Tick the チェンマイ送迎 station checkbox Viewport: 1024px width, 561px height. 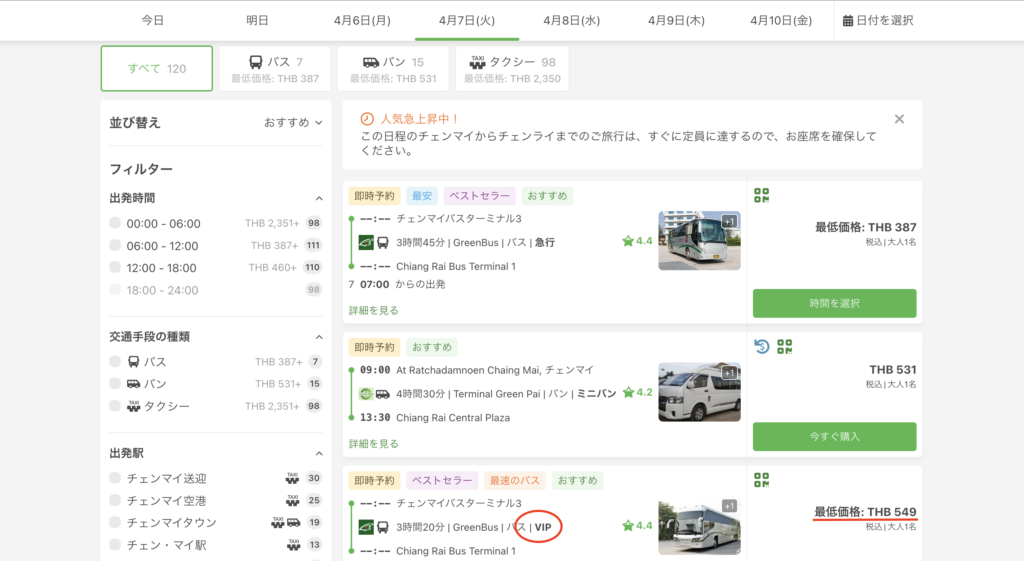coord(115,477)
